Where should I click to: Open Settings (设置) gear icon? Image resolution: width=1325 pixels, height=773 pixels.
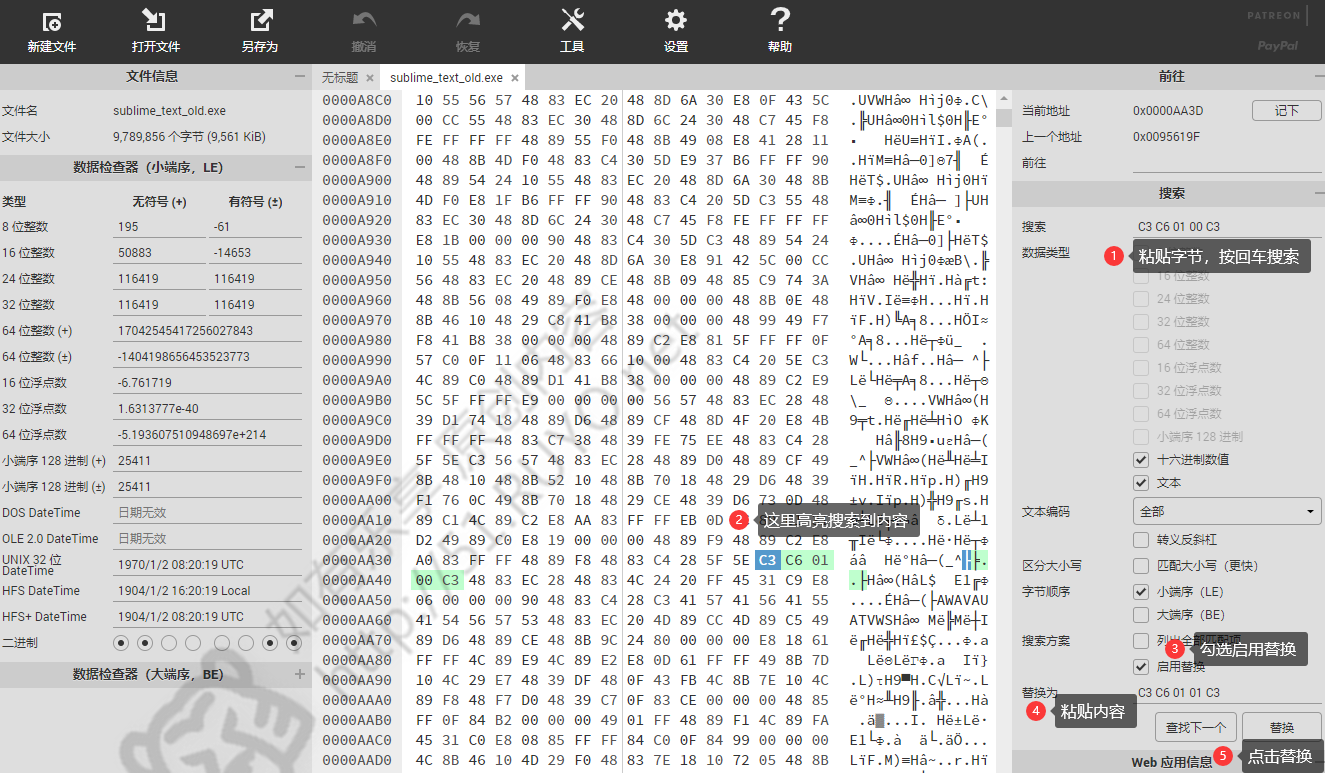676,22
